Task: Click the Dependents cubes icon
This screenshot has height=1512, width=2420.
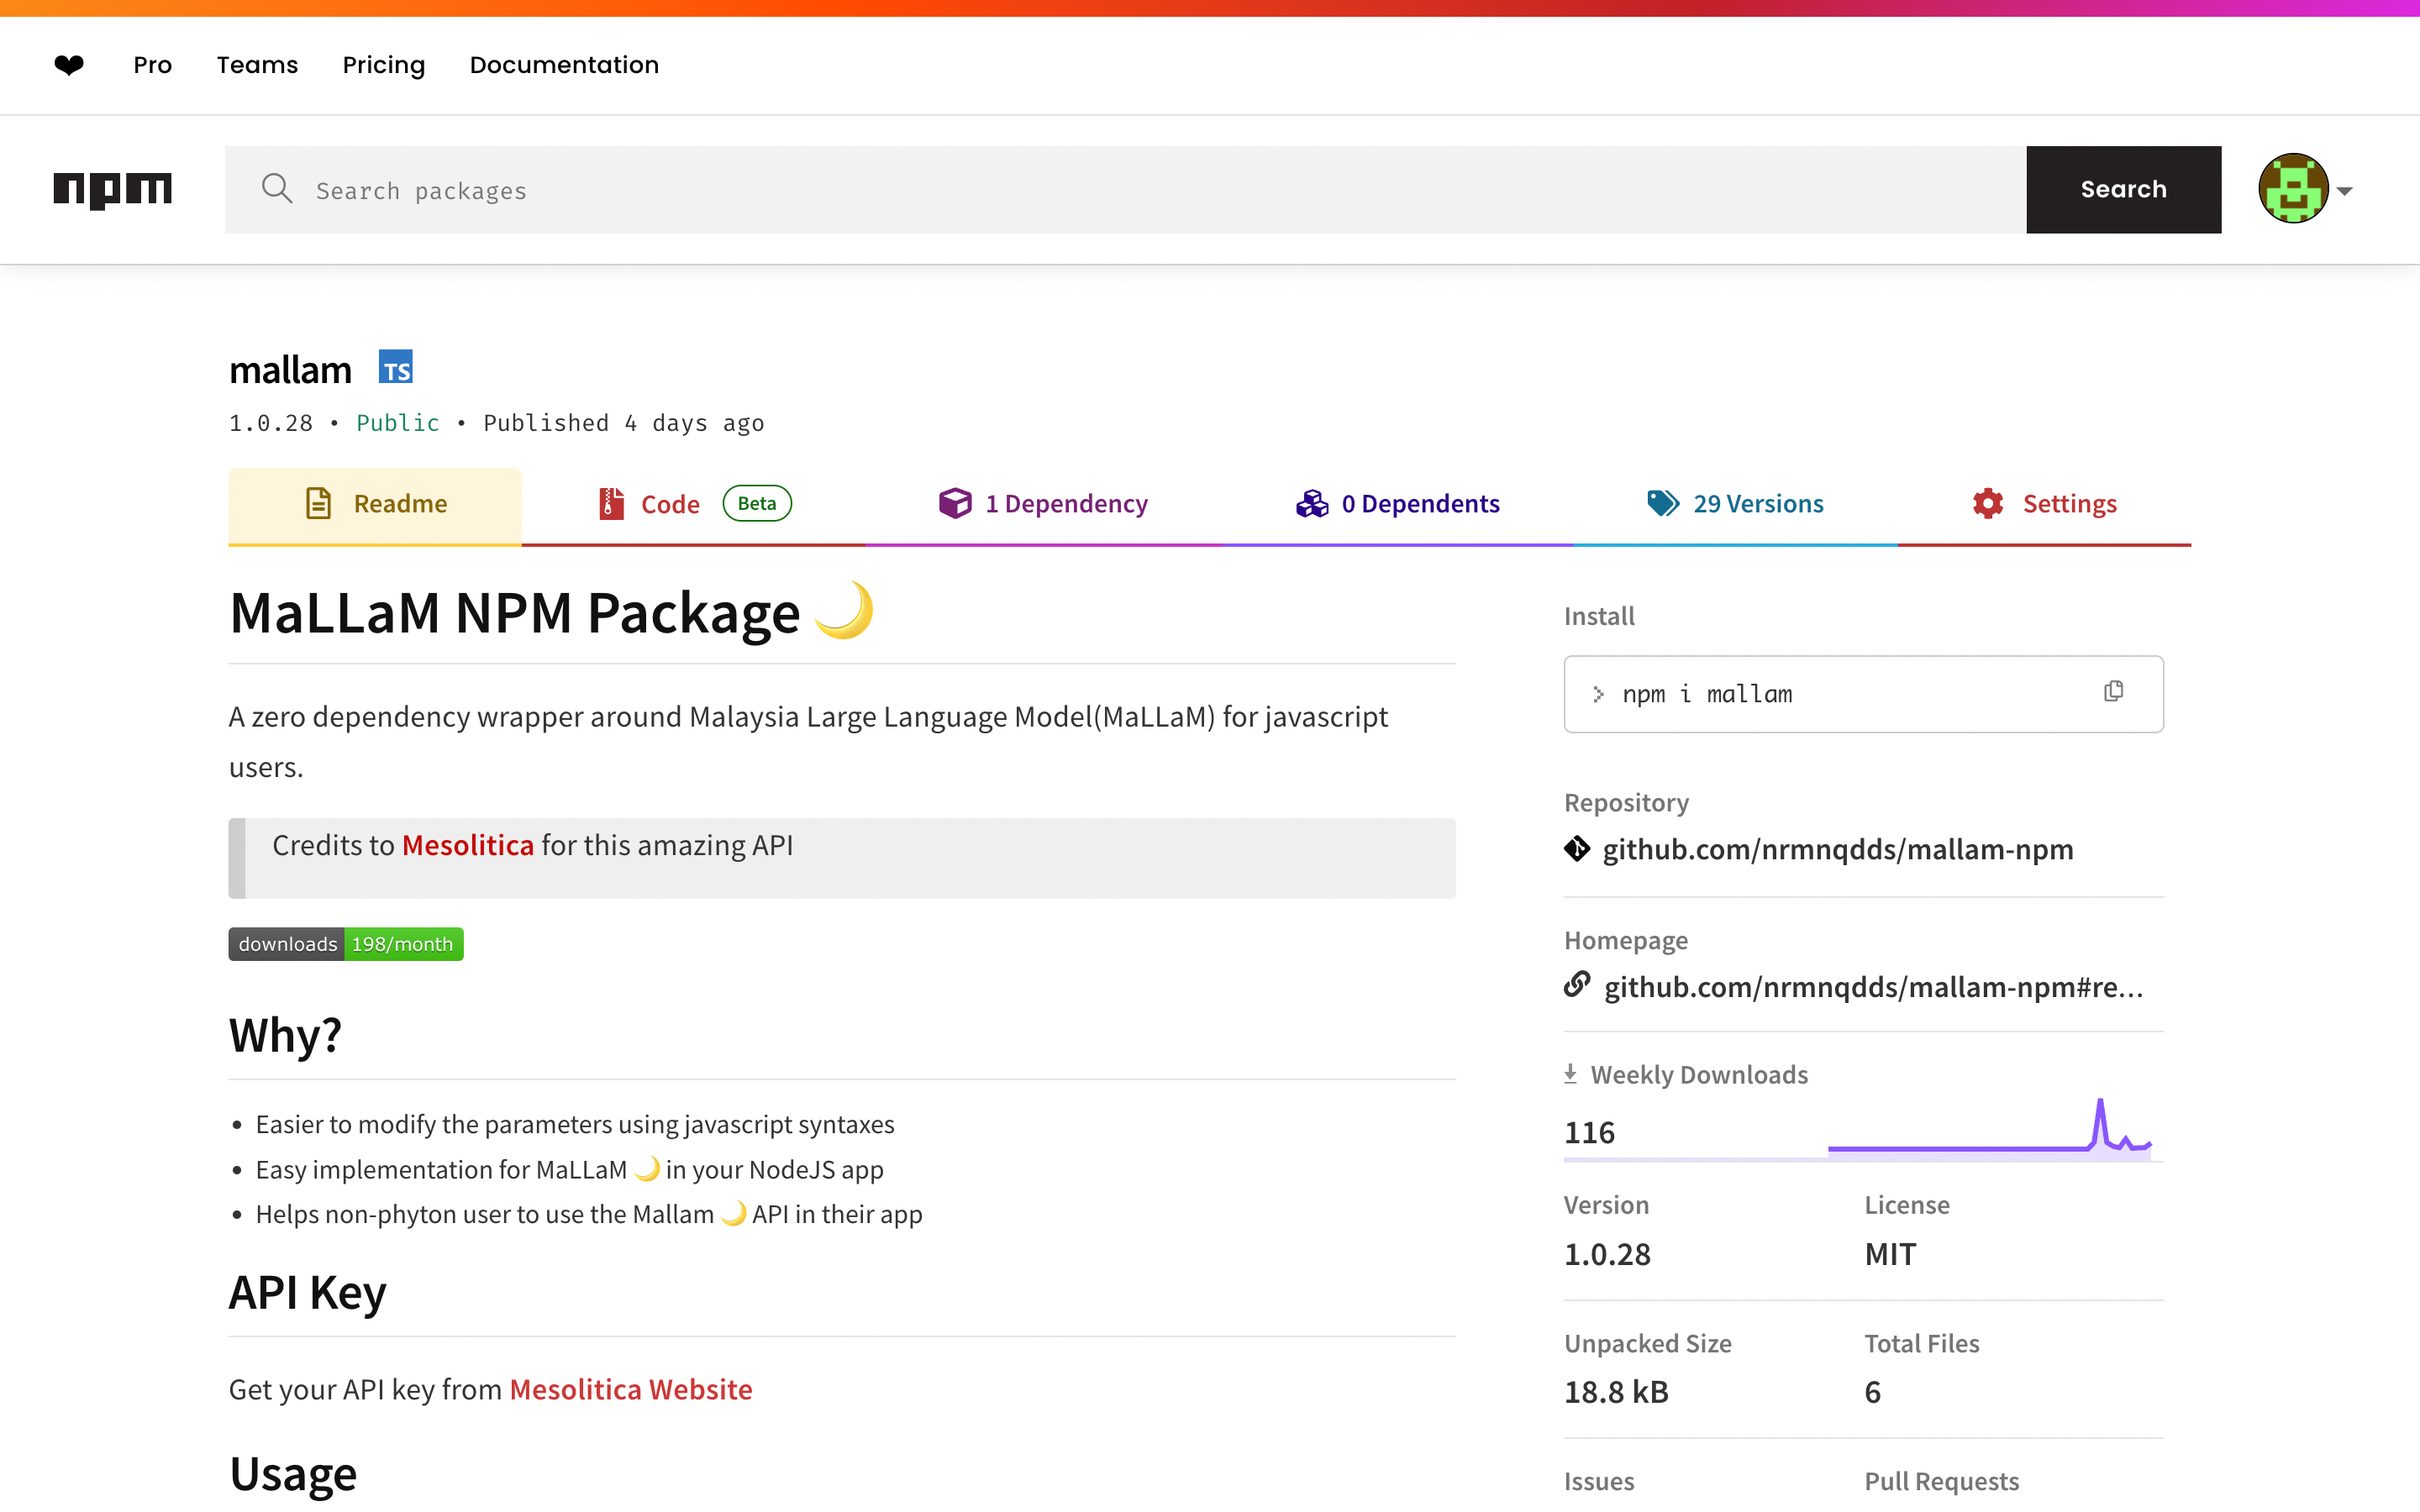Action: pos(1312,503)
